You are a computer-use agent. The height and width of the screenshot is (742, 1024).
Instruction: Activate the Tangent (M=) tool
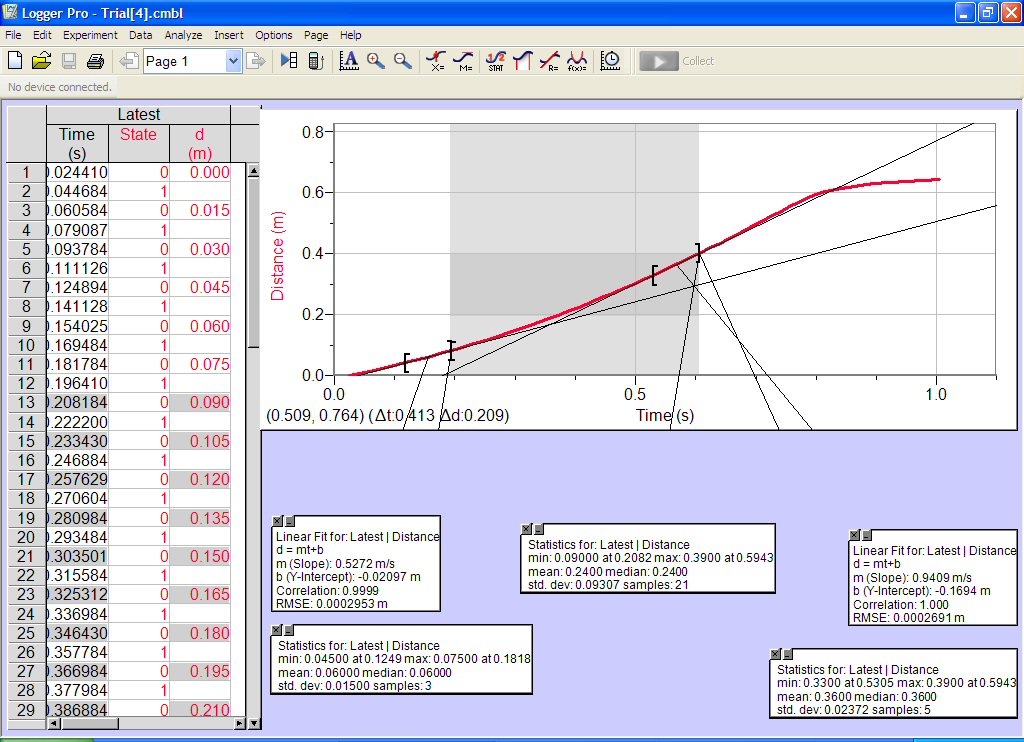463,61
